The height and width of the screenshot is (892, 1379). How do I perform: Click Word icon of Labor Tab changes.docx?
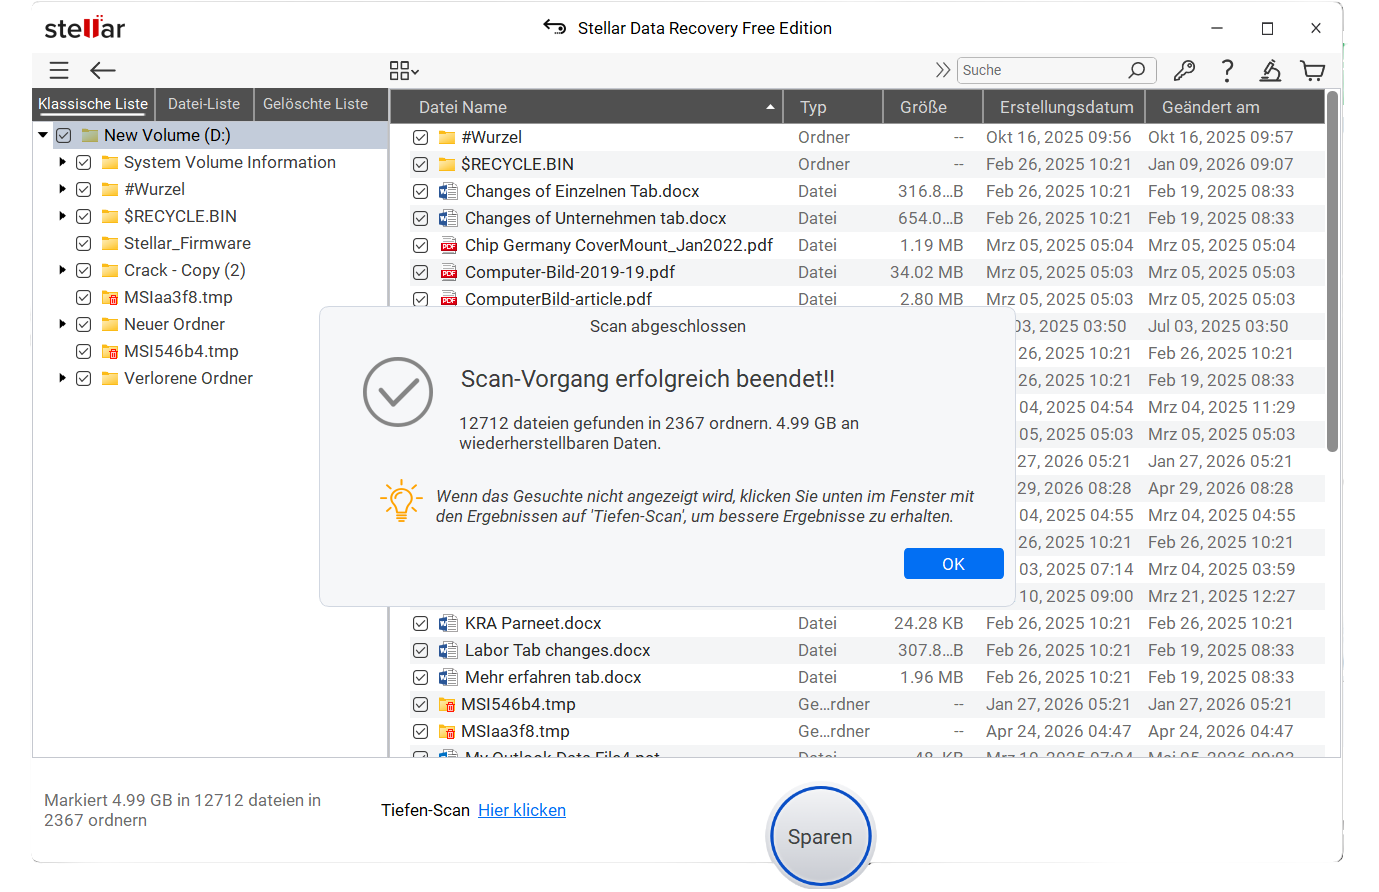(449, 650)
